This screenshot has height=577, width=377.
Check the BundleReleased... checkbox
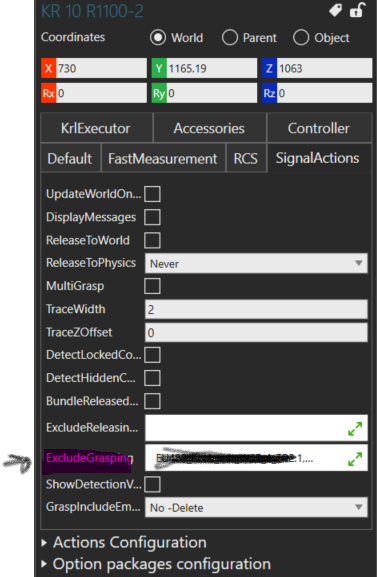click(152, 401)
